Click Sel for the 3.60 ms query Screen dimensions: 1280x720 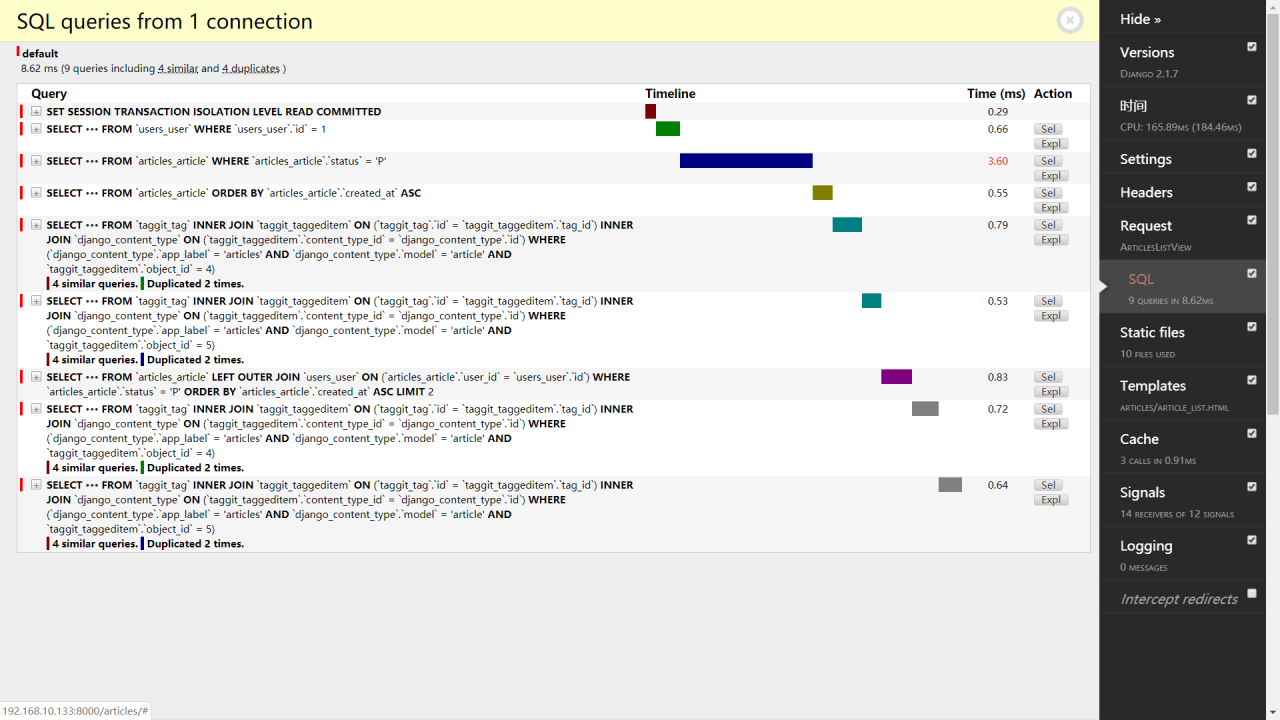tap(1048, 161)
